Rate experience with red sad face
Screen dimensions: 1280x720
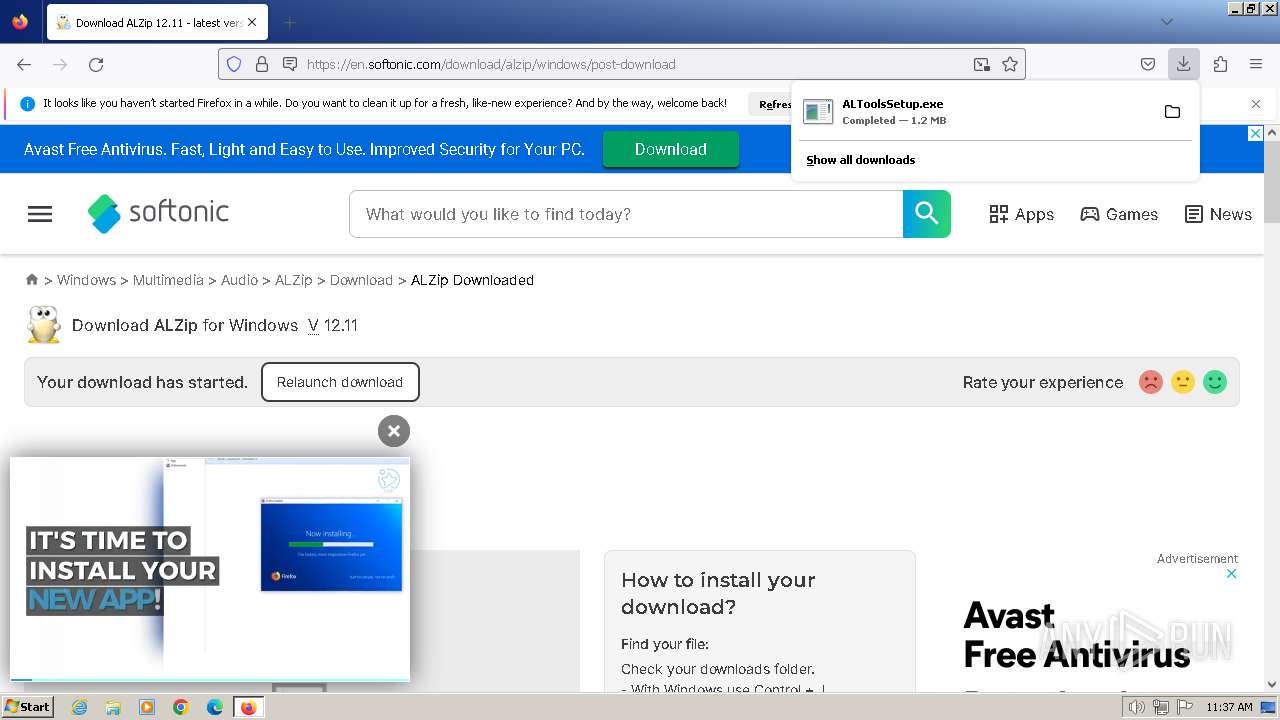[x=1151, y=382]
